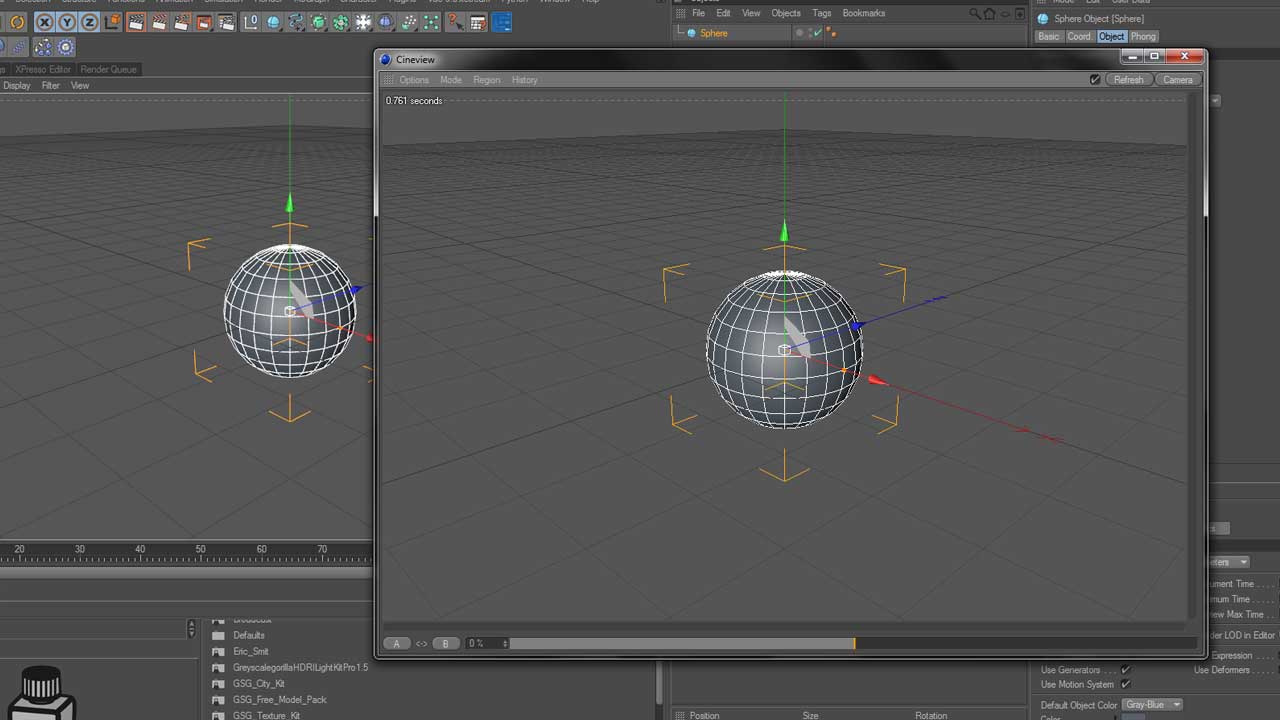The height and width of the screenshot is (720, 1280).
Task: Add a primitive with the sphere icon
Action: (273, 22)
